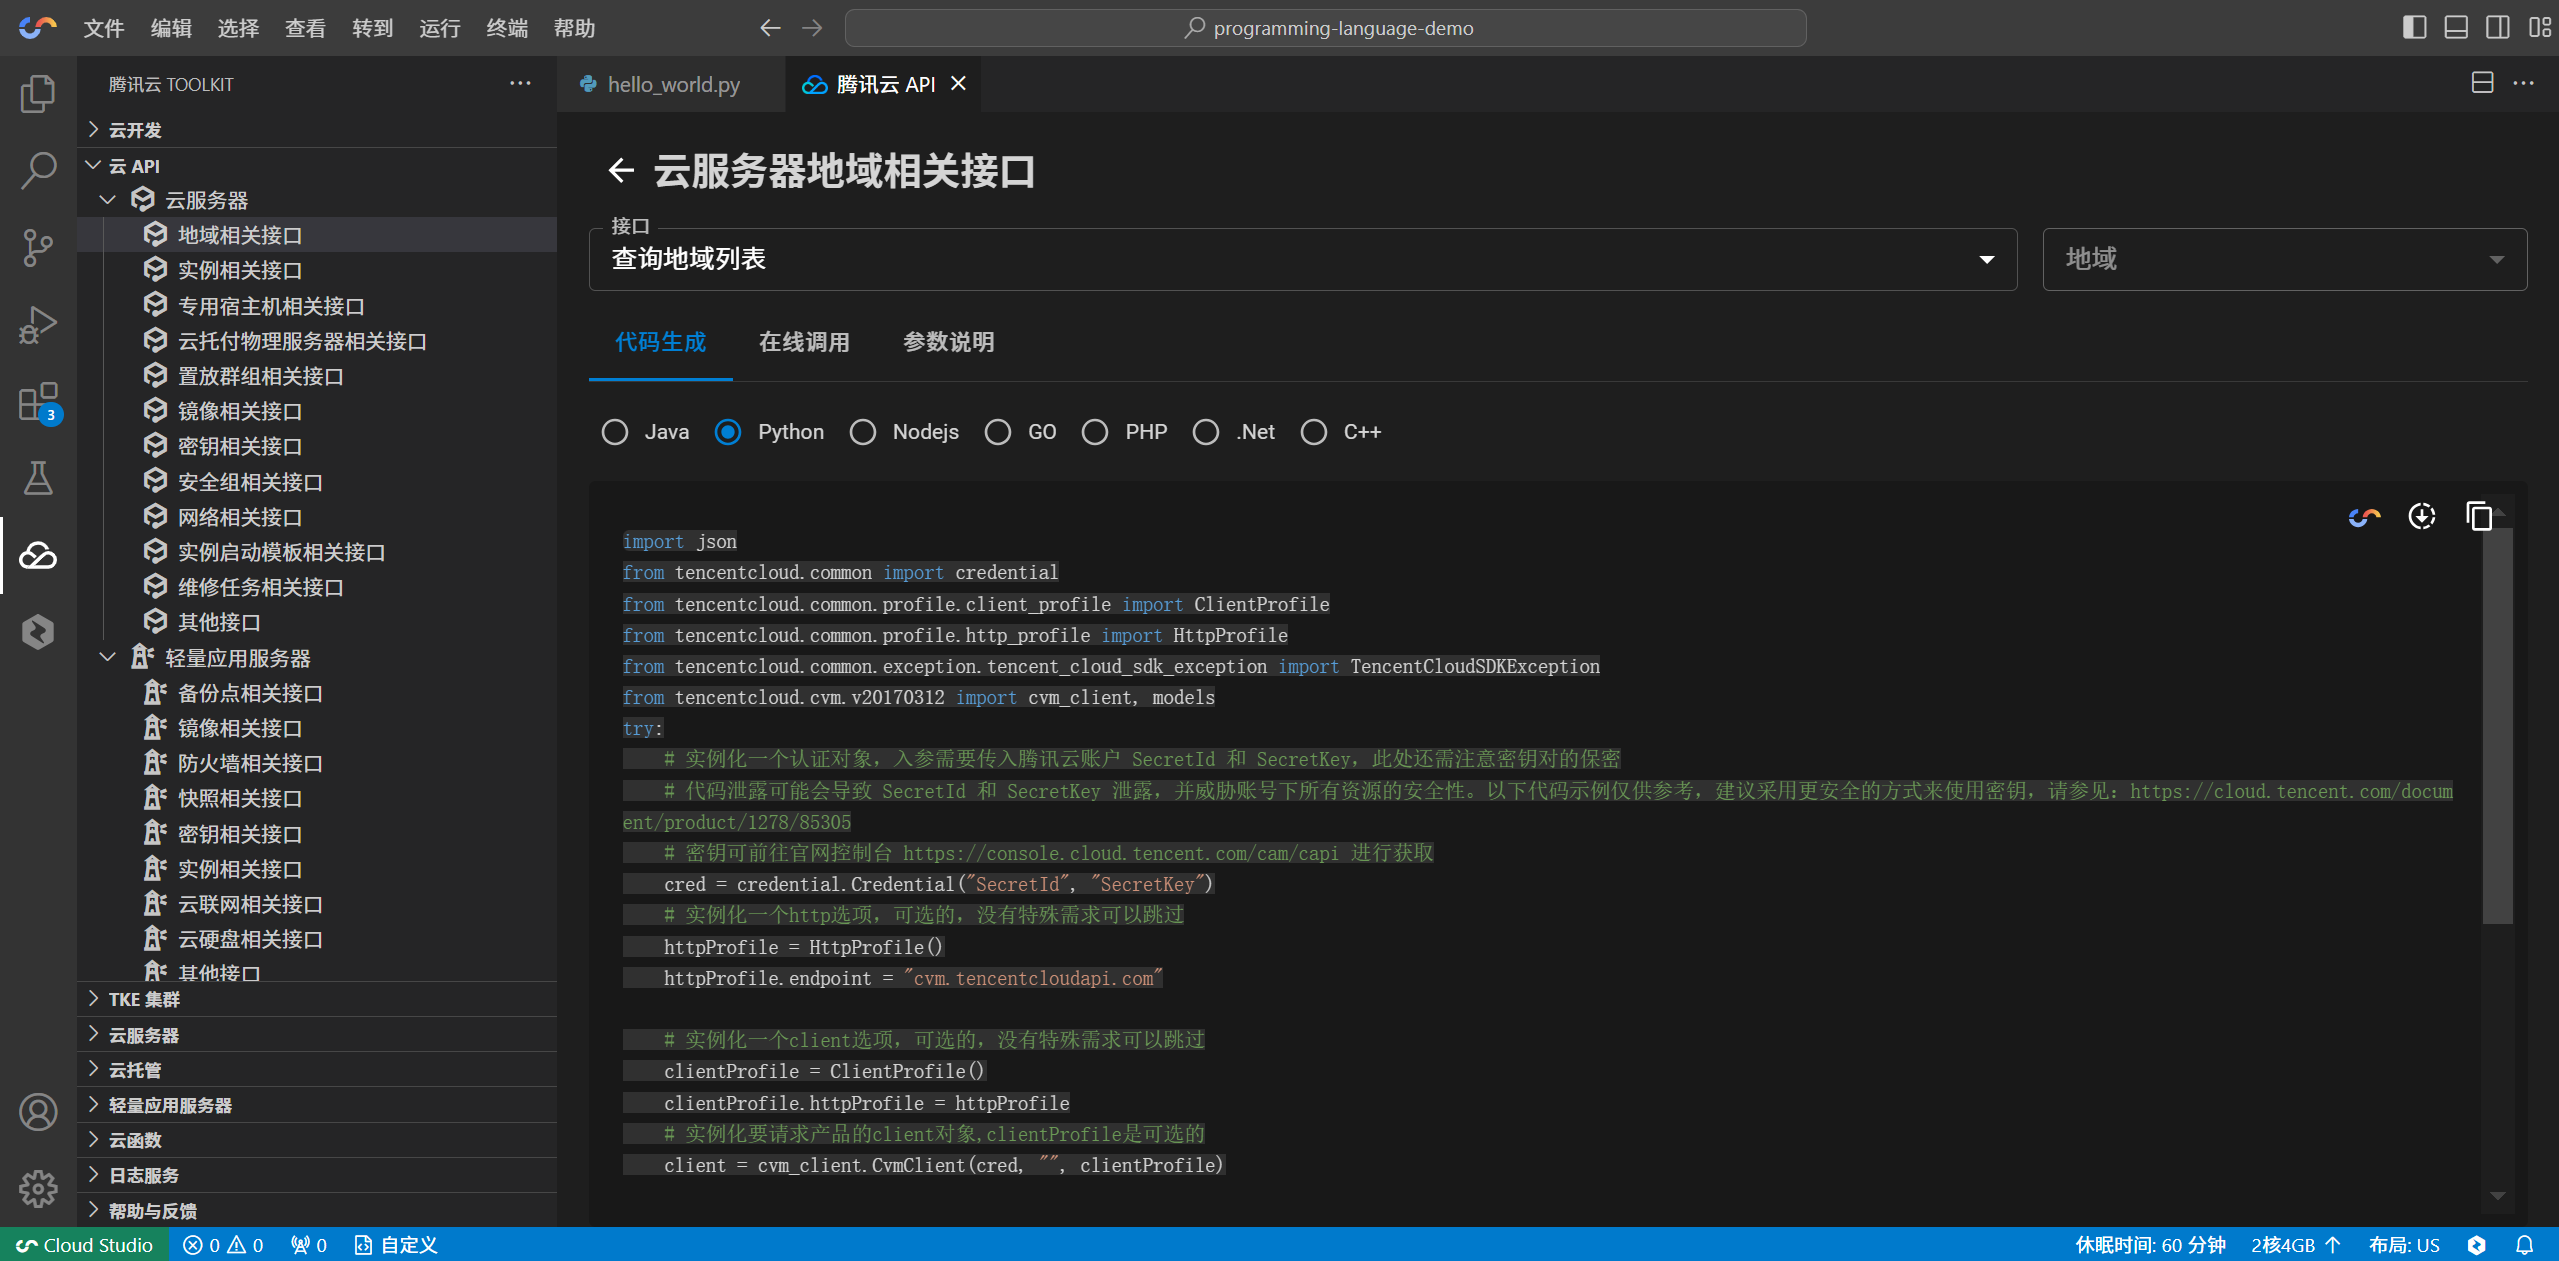Expand the 日志服务 section

coord(317,1175)
